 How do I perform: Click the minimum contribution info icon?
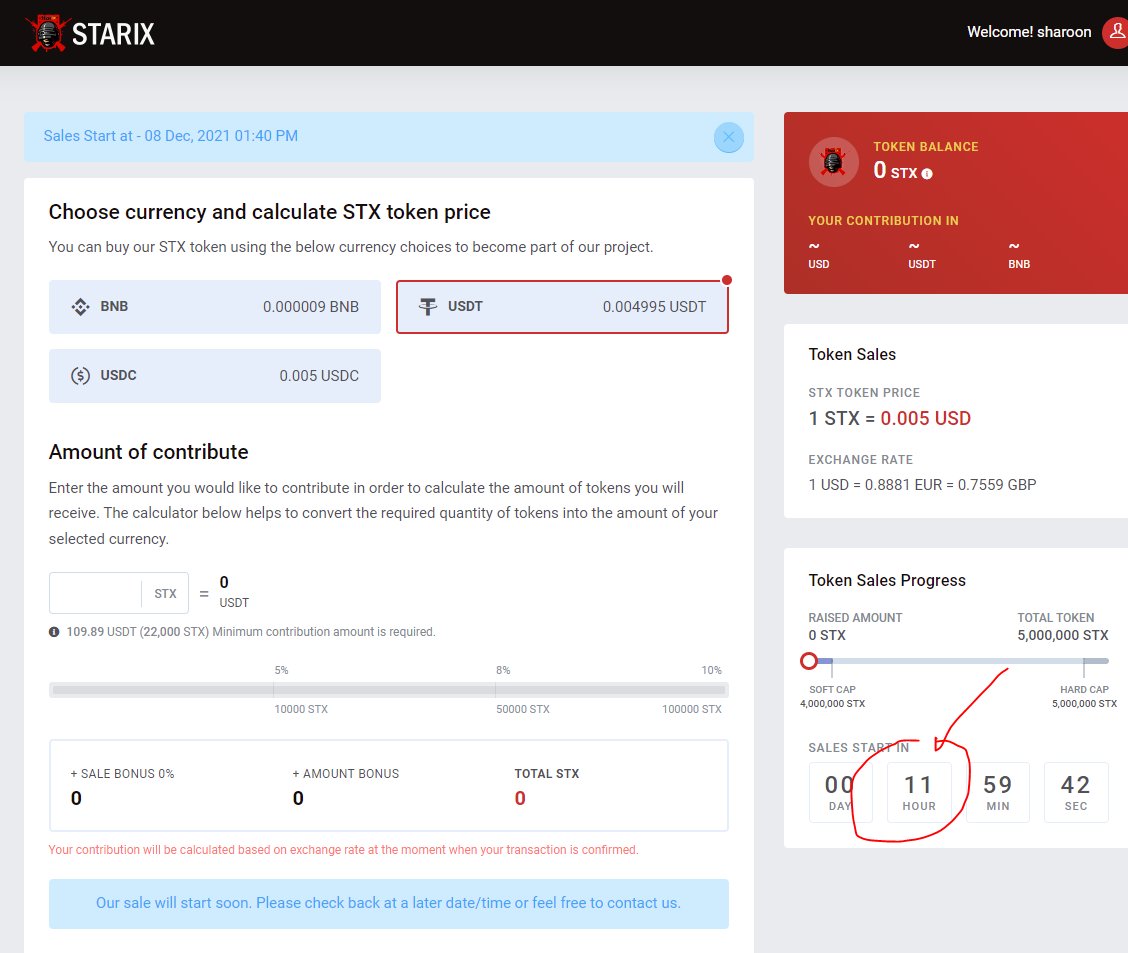[54, 632]
